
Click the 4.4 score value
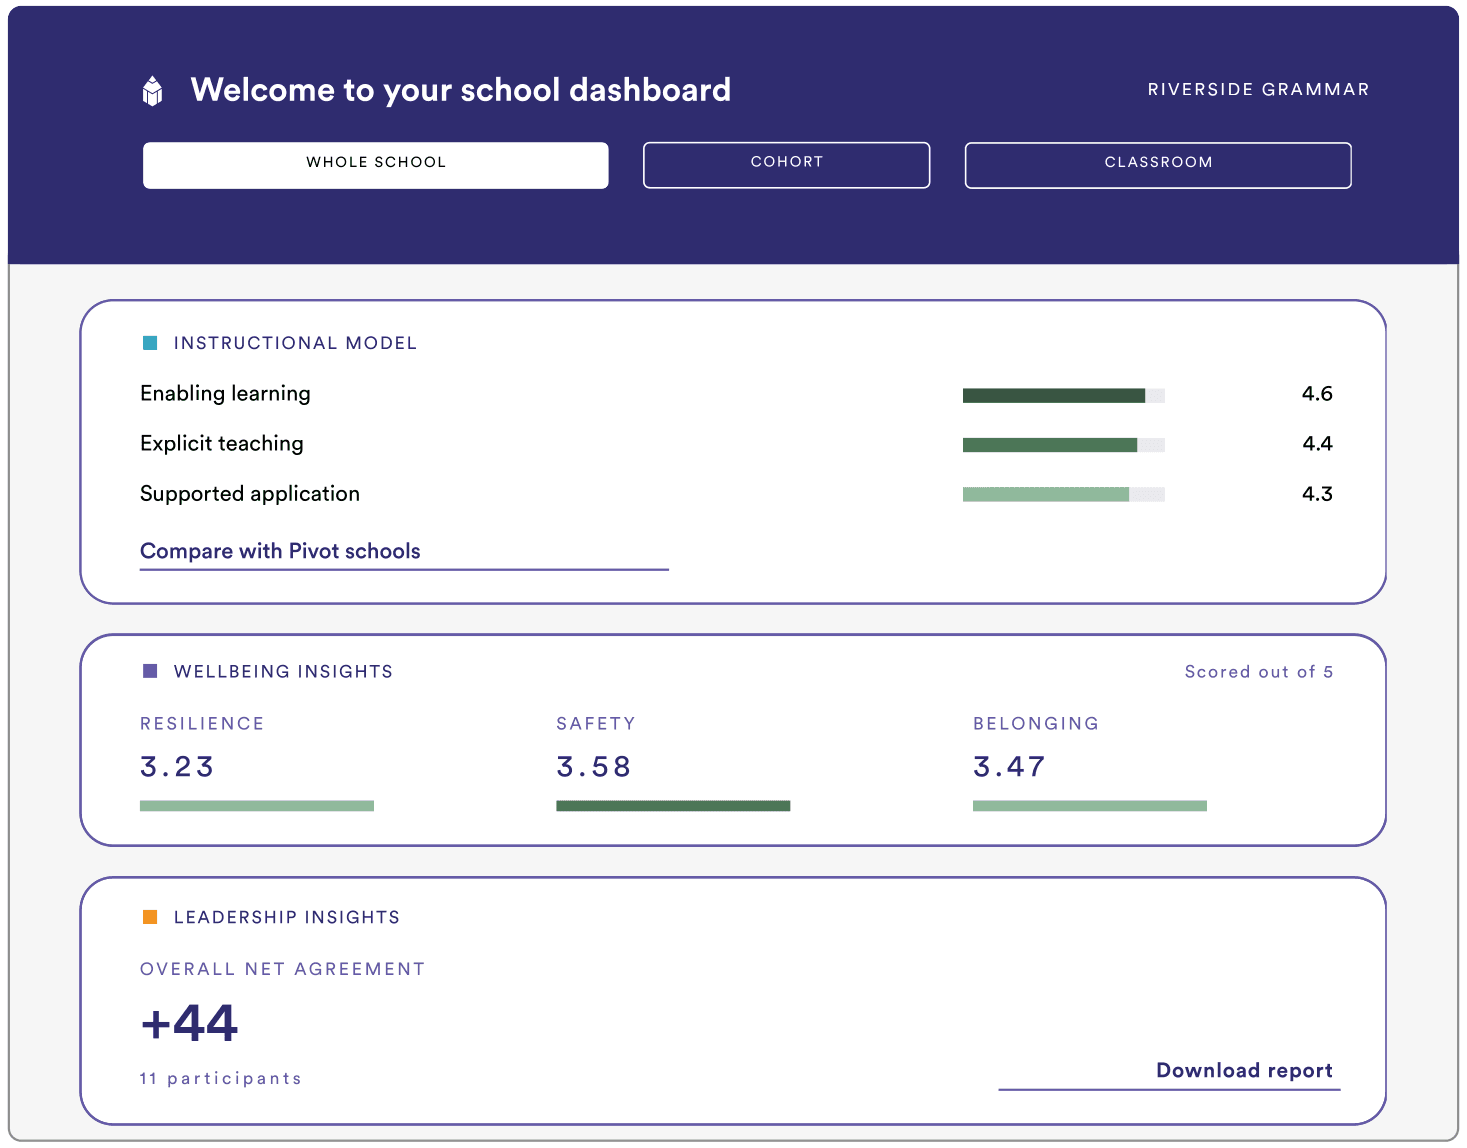(1317, 444)
